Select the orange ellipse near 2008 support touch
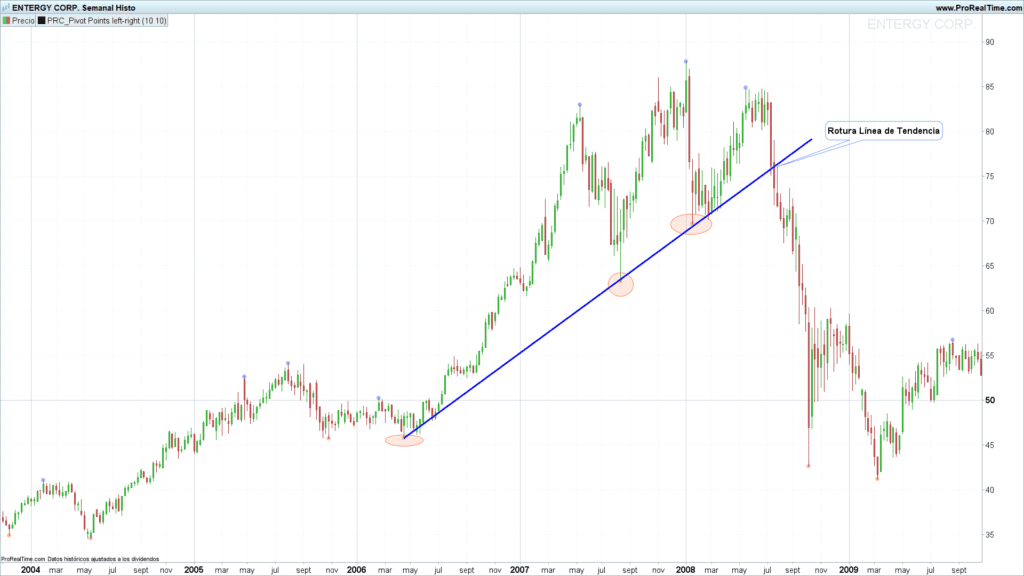 (691, 224)
